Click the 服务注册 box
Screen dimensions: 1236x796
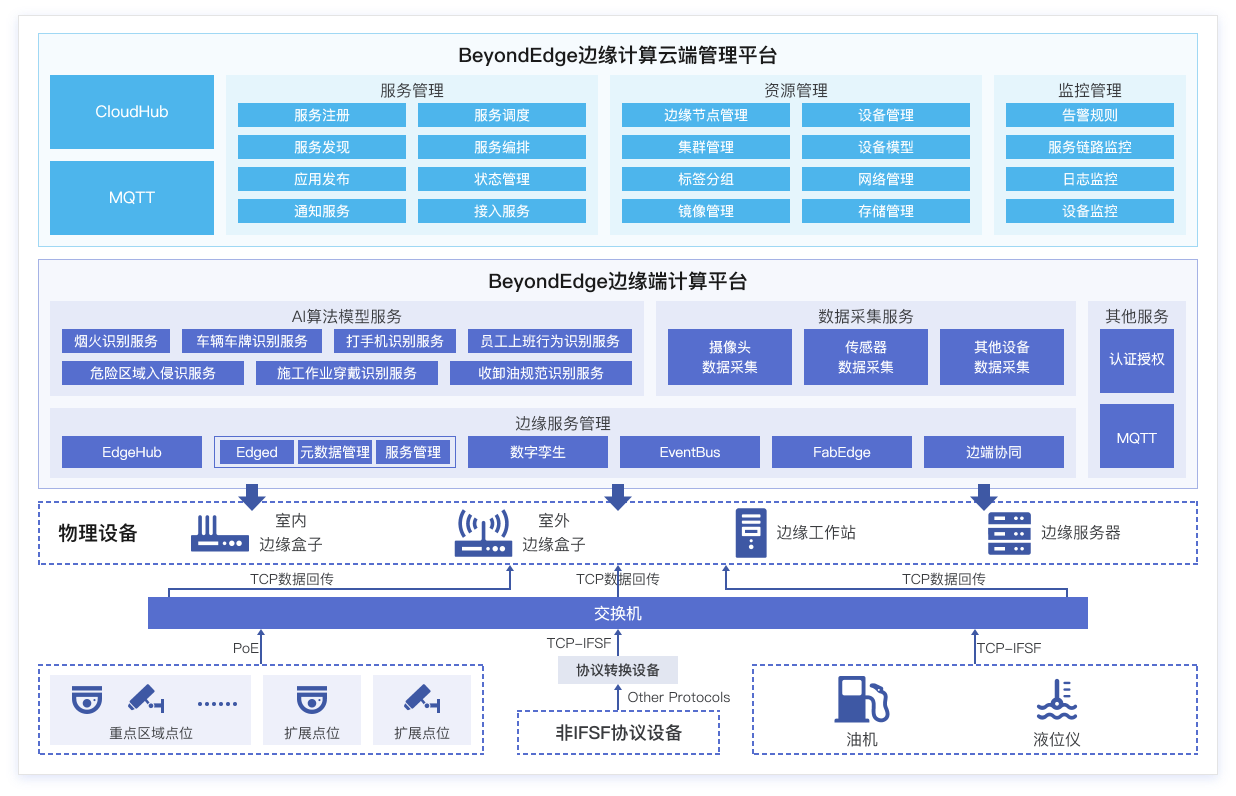(x=322, y=115)
